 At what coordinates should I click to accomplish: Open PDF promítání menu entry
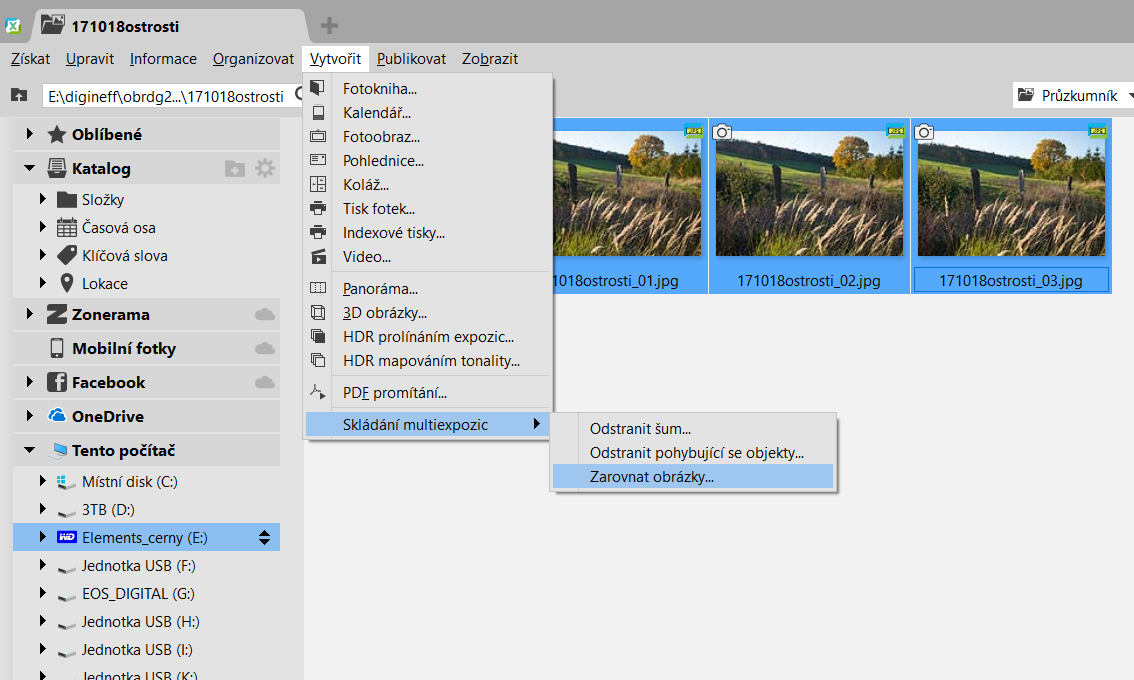point(427,393)
